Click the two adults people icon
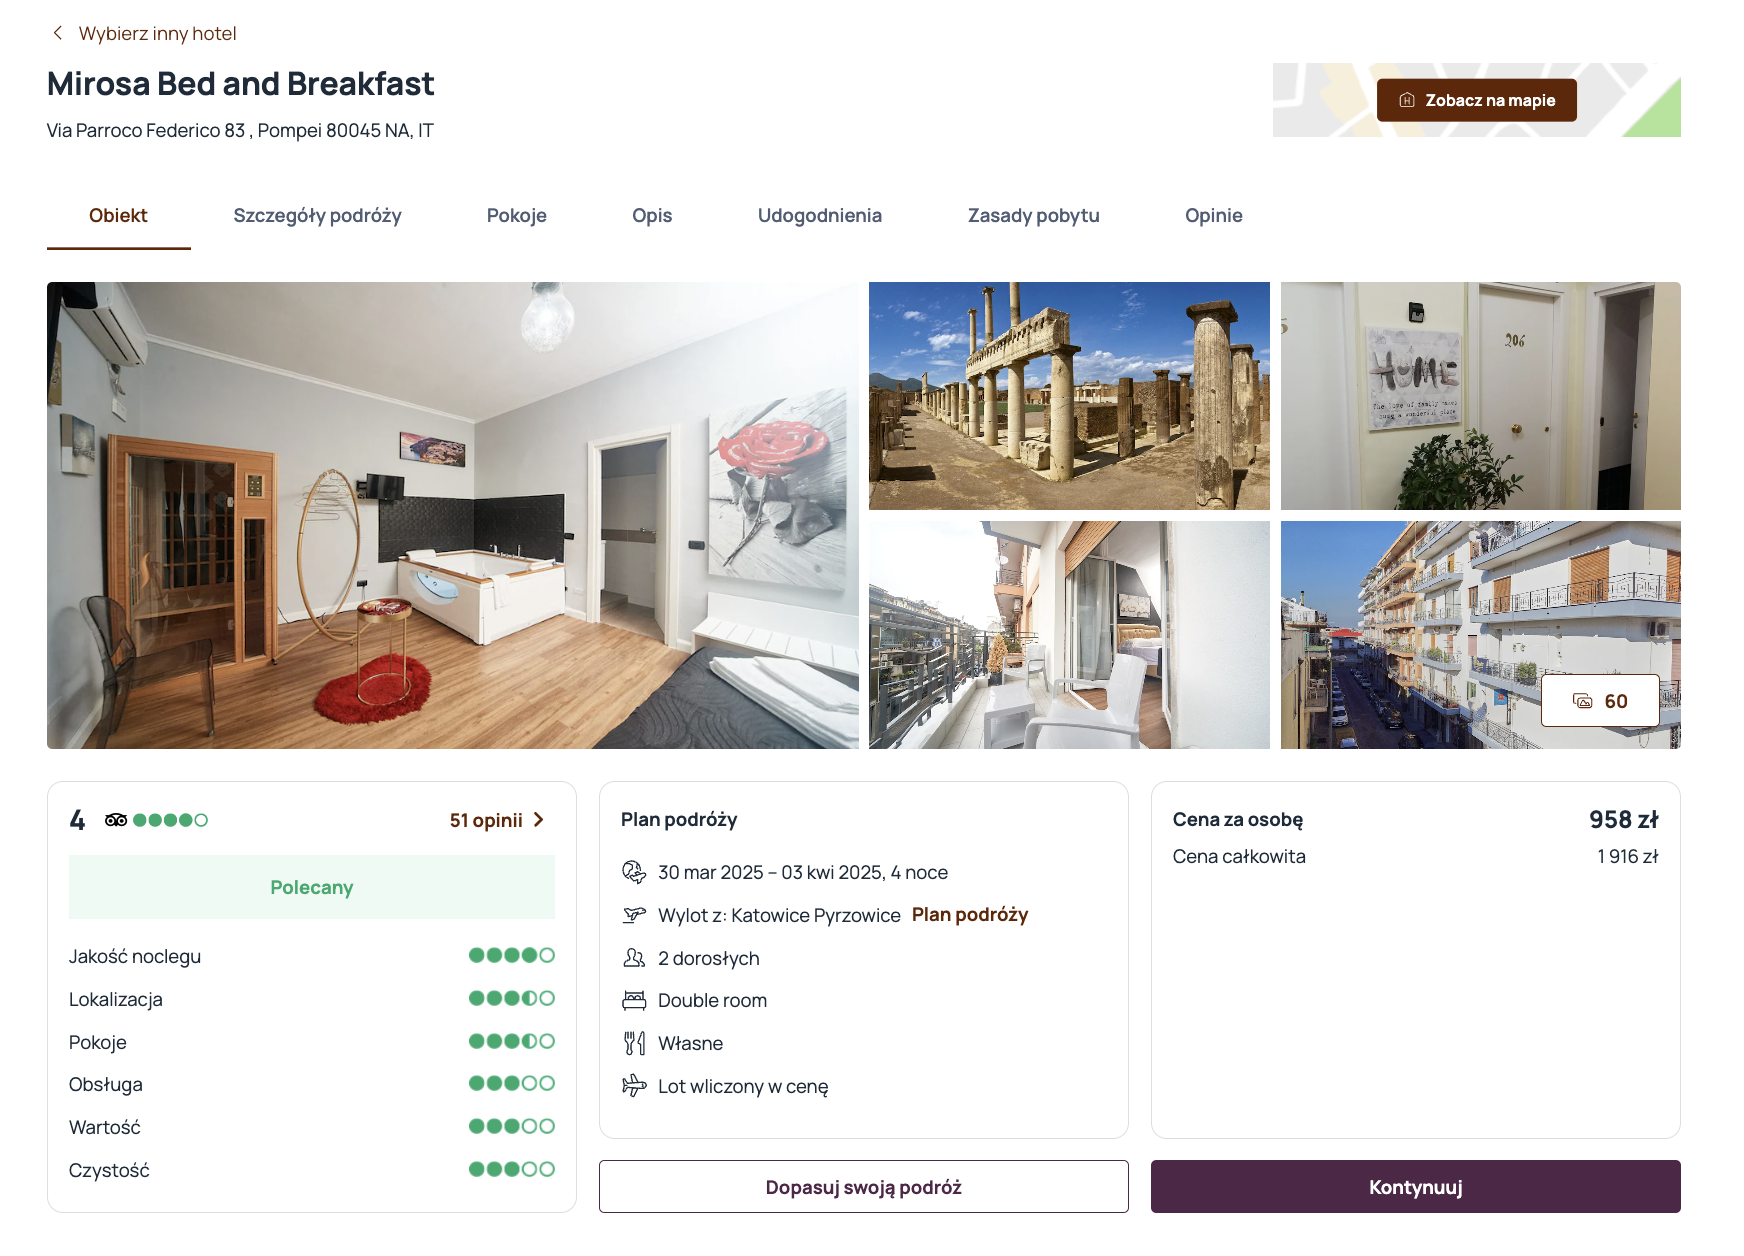The width and height of the screenshot is (1744, 1256). [x=634, y=958]
